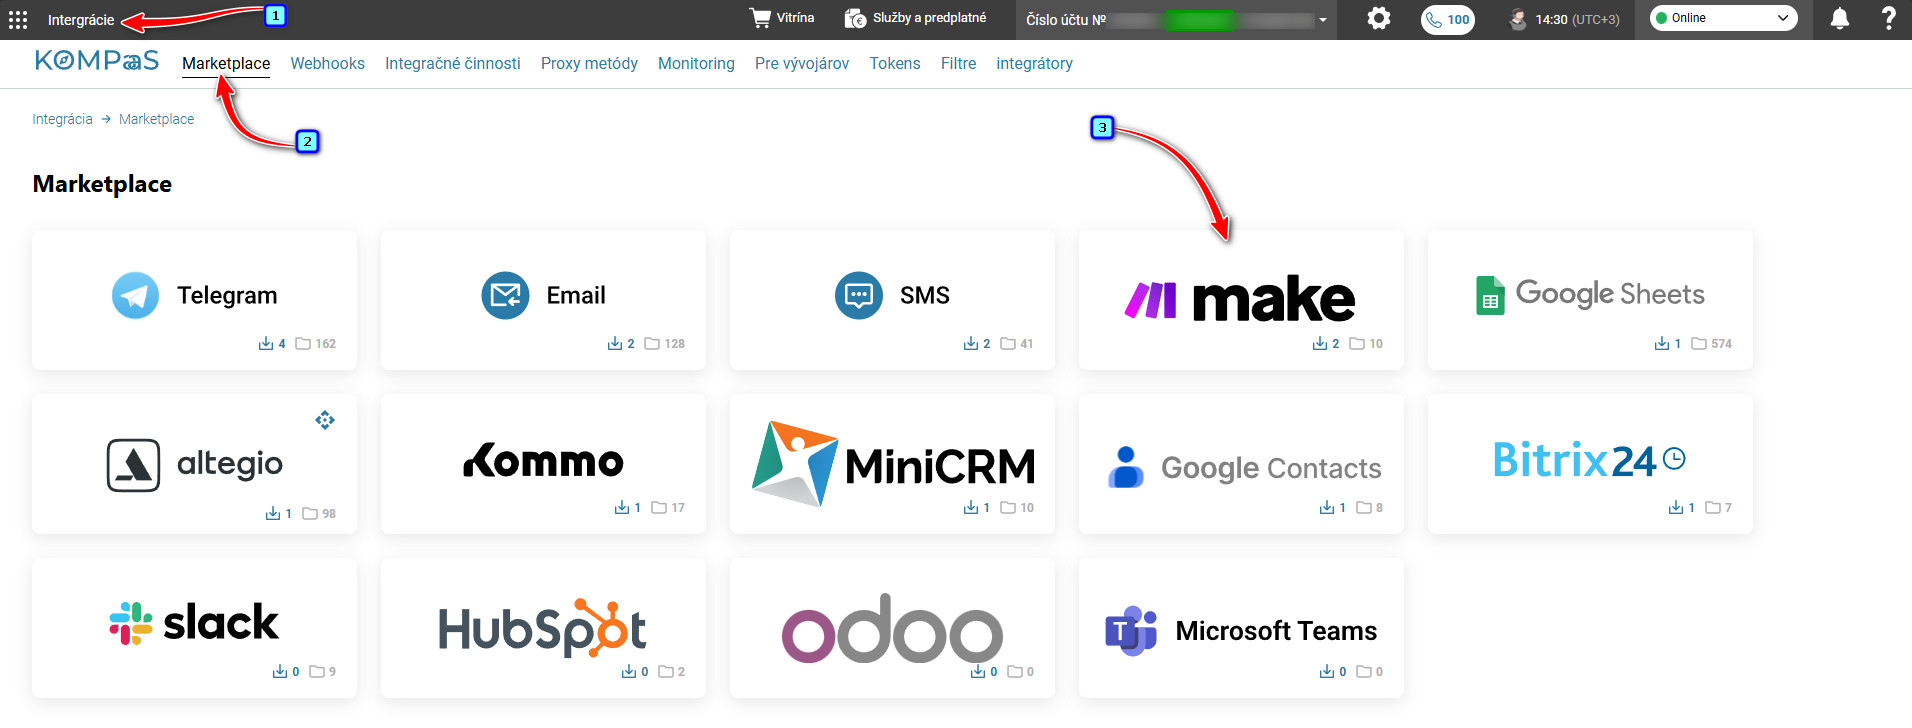The width and height of the screenshot is (1912, 728).
Task: Click the altegio logo icon
Action: coord(133,465)
